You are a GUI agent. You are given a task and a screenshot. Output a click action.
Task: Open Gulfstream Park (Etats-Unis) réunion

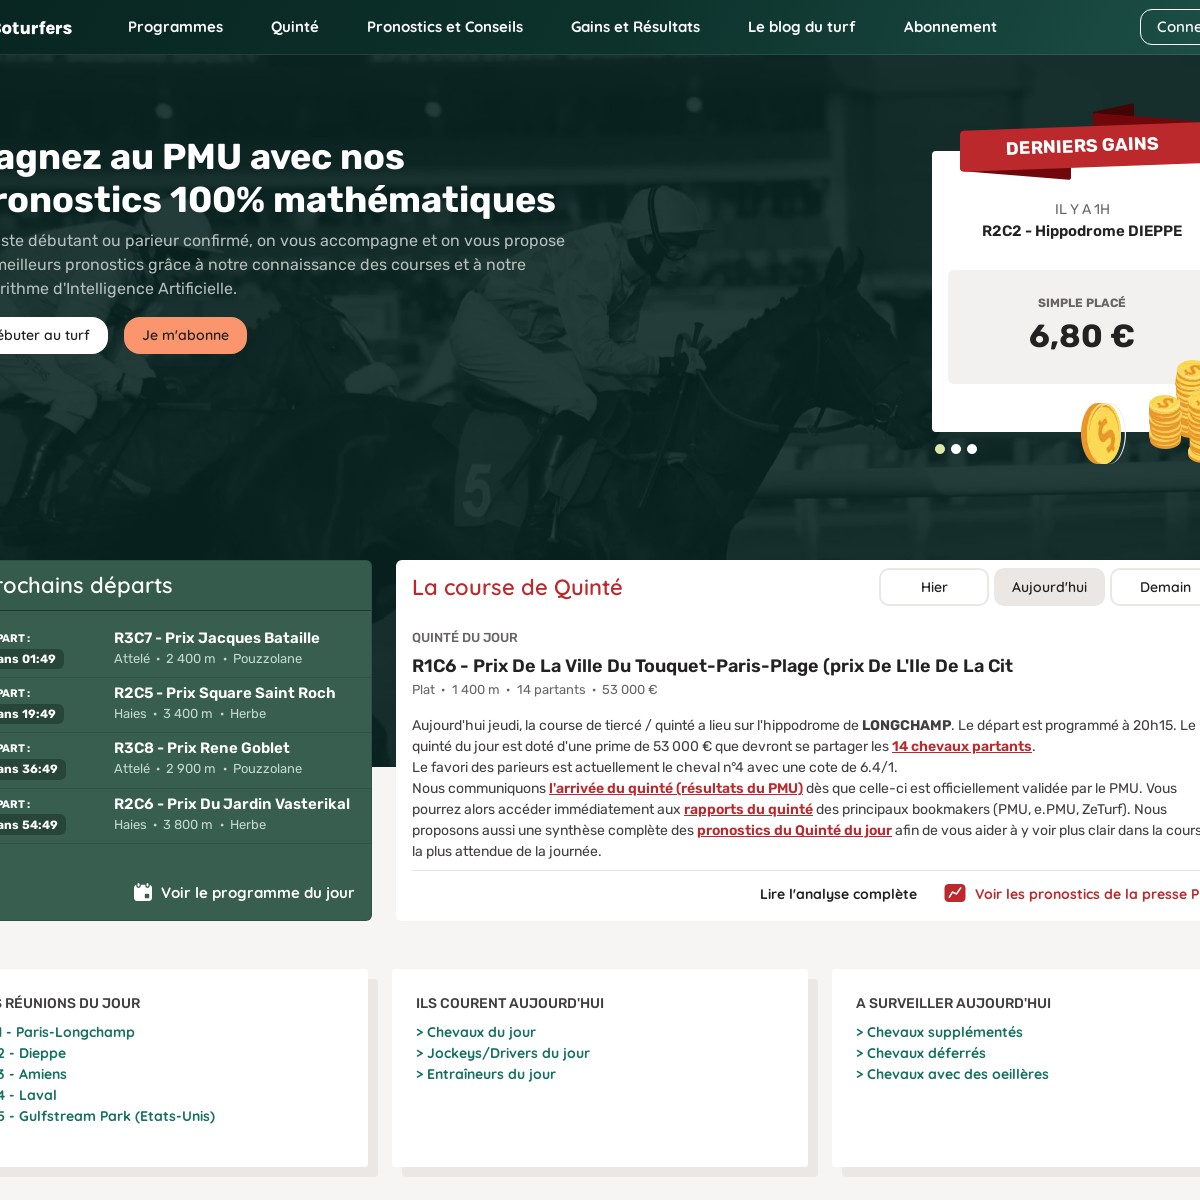click(107, 1116)
